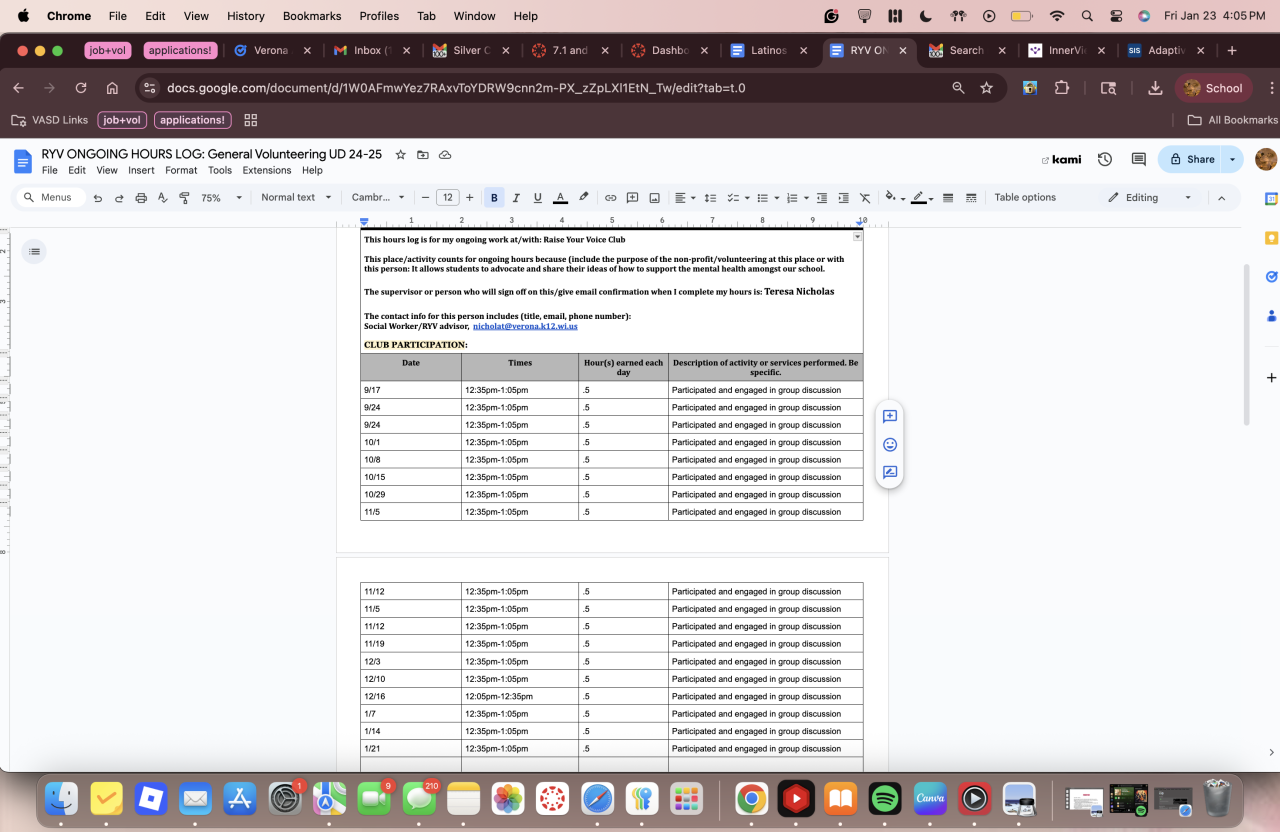Click the Add comment icon beside table
The height and width of the screenshot is (832, 1280).
(x=889, y=416)
